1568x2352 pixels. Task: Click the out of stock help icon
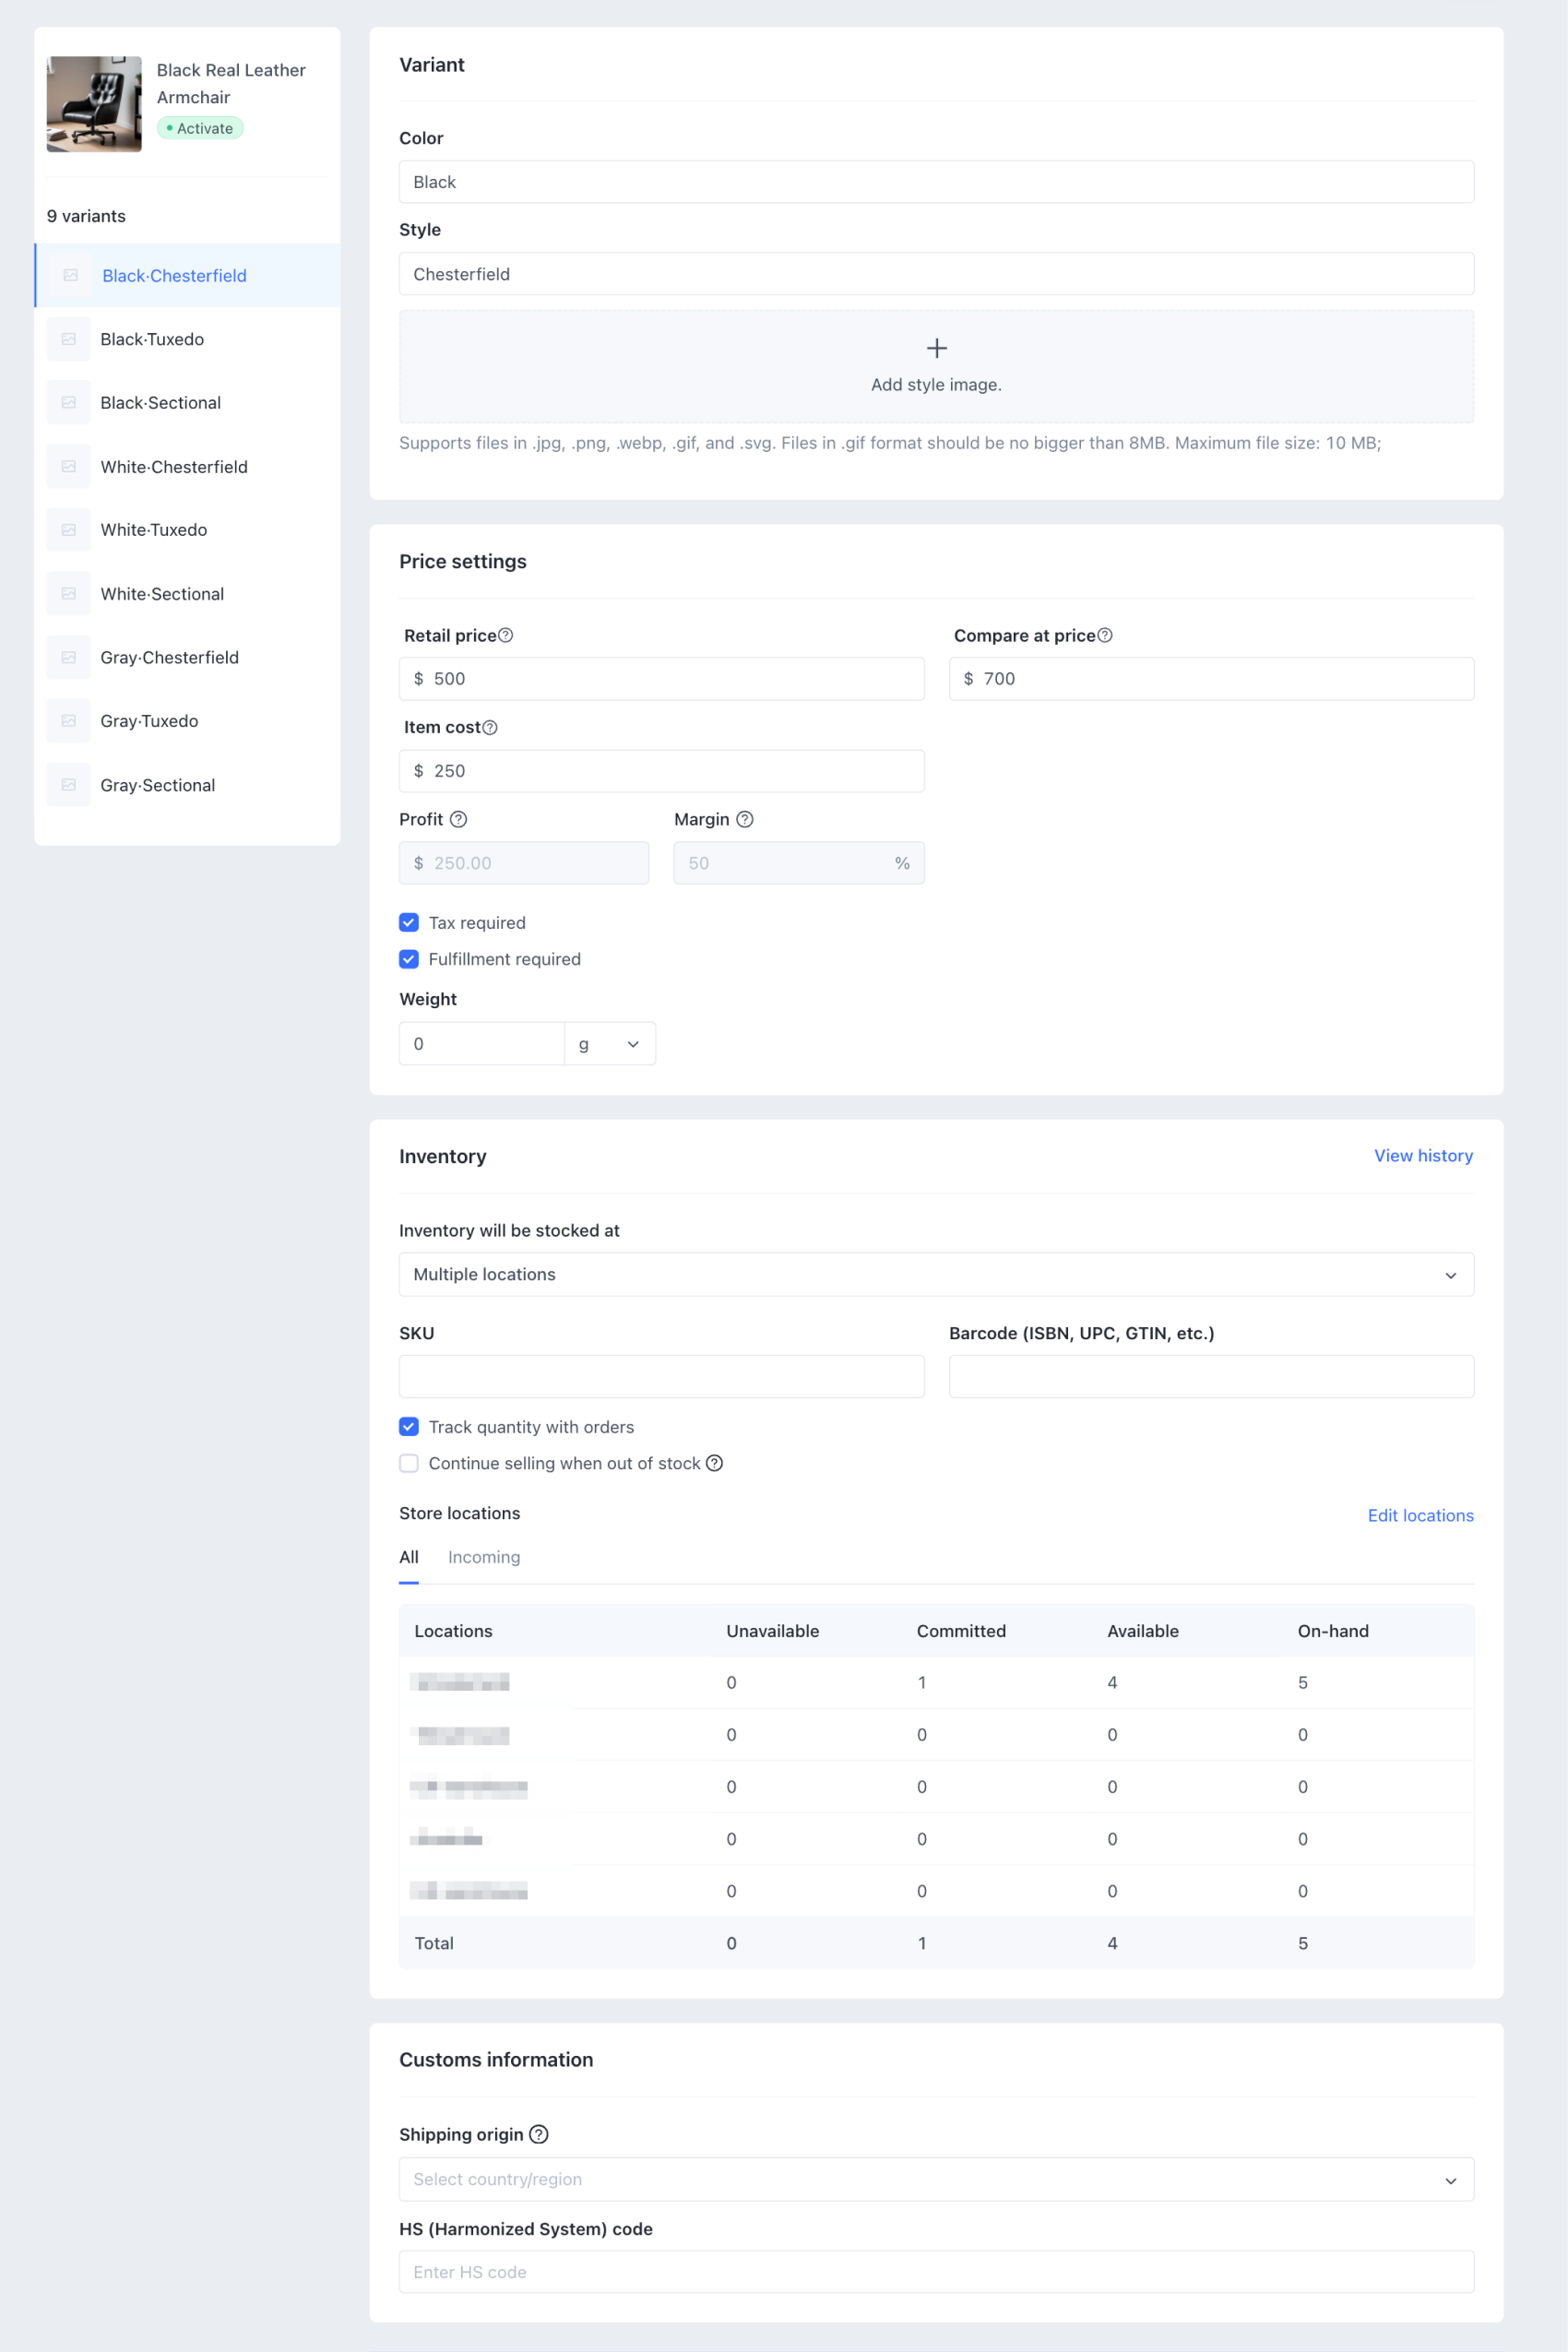coord(714,1463)
